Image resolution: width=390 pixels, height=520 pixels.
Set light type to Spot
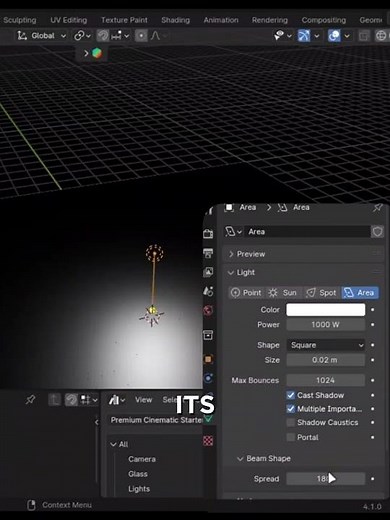pyautogui.click(x=321, y=293)
